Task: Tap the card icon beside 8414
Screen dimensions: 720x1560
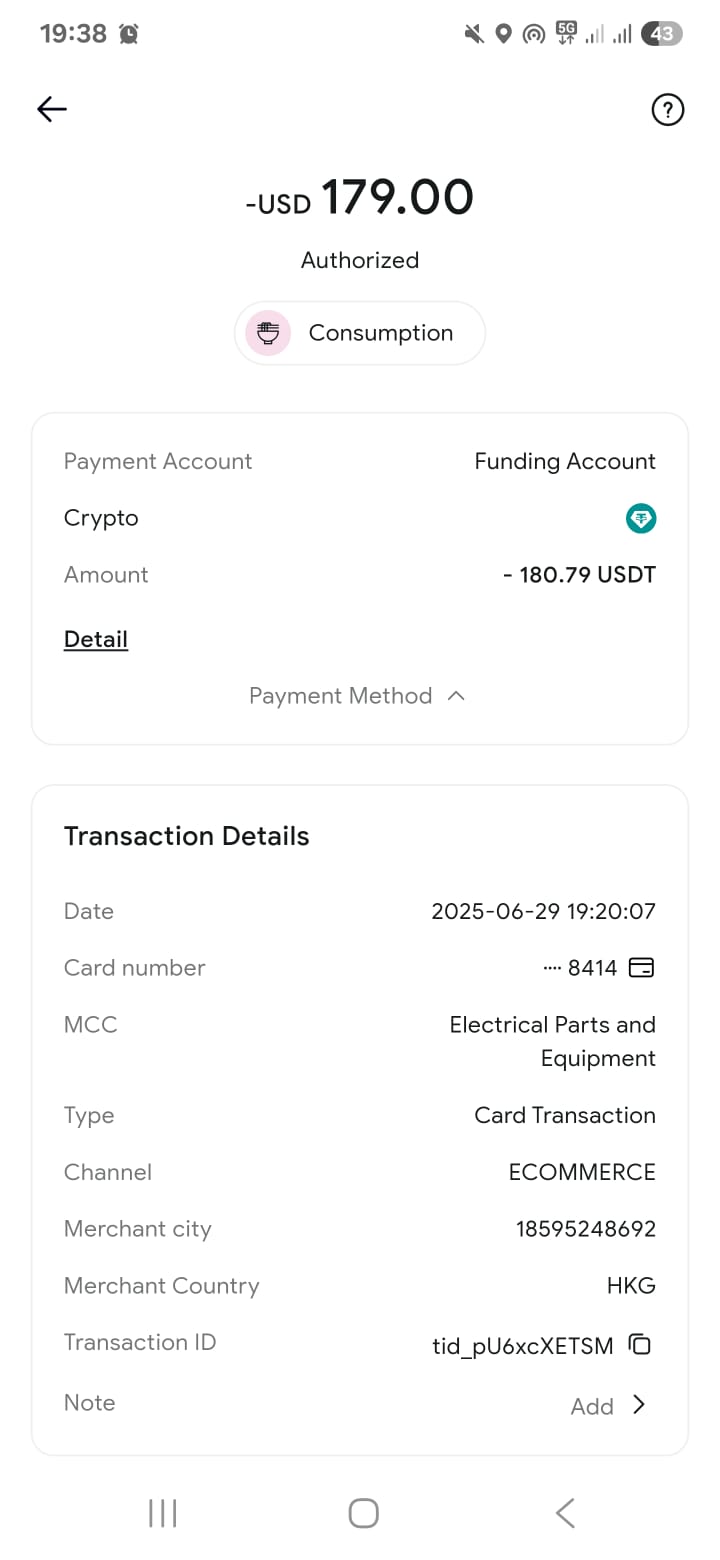Action: click(641, 968)
